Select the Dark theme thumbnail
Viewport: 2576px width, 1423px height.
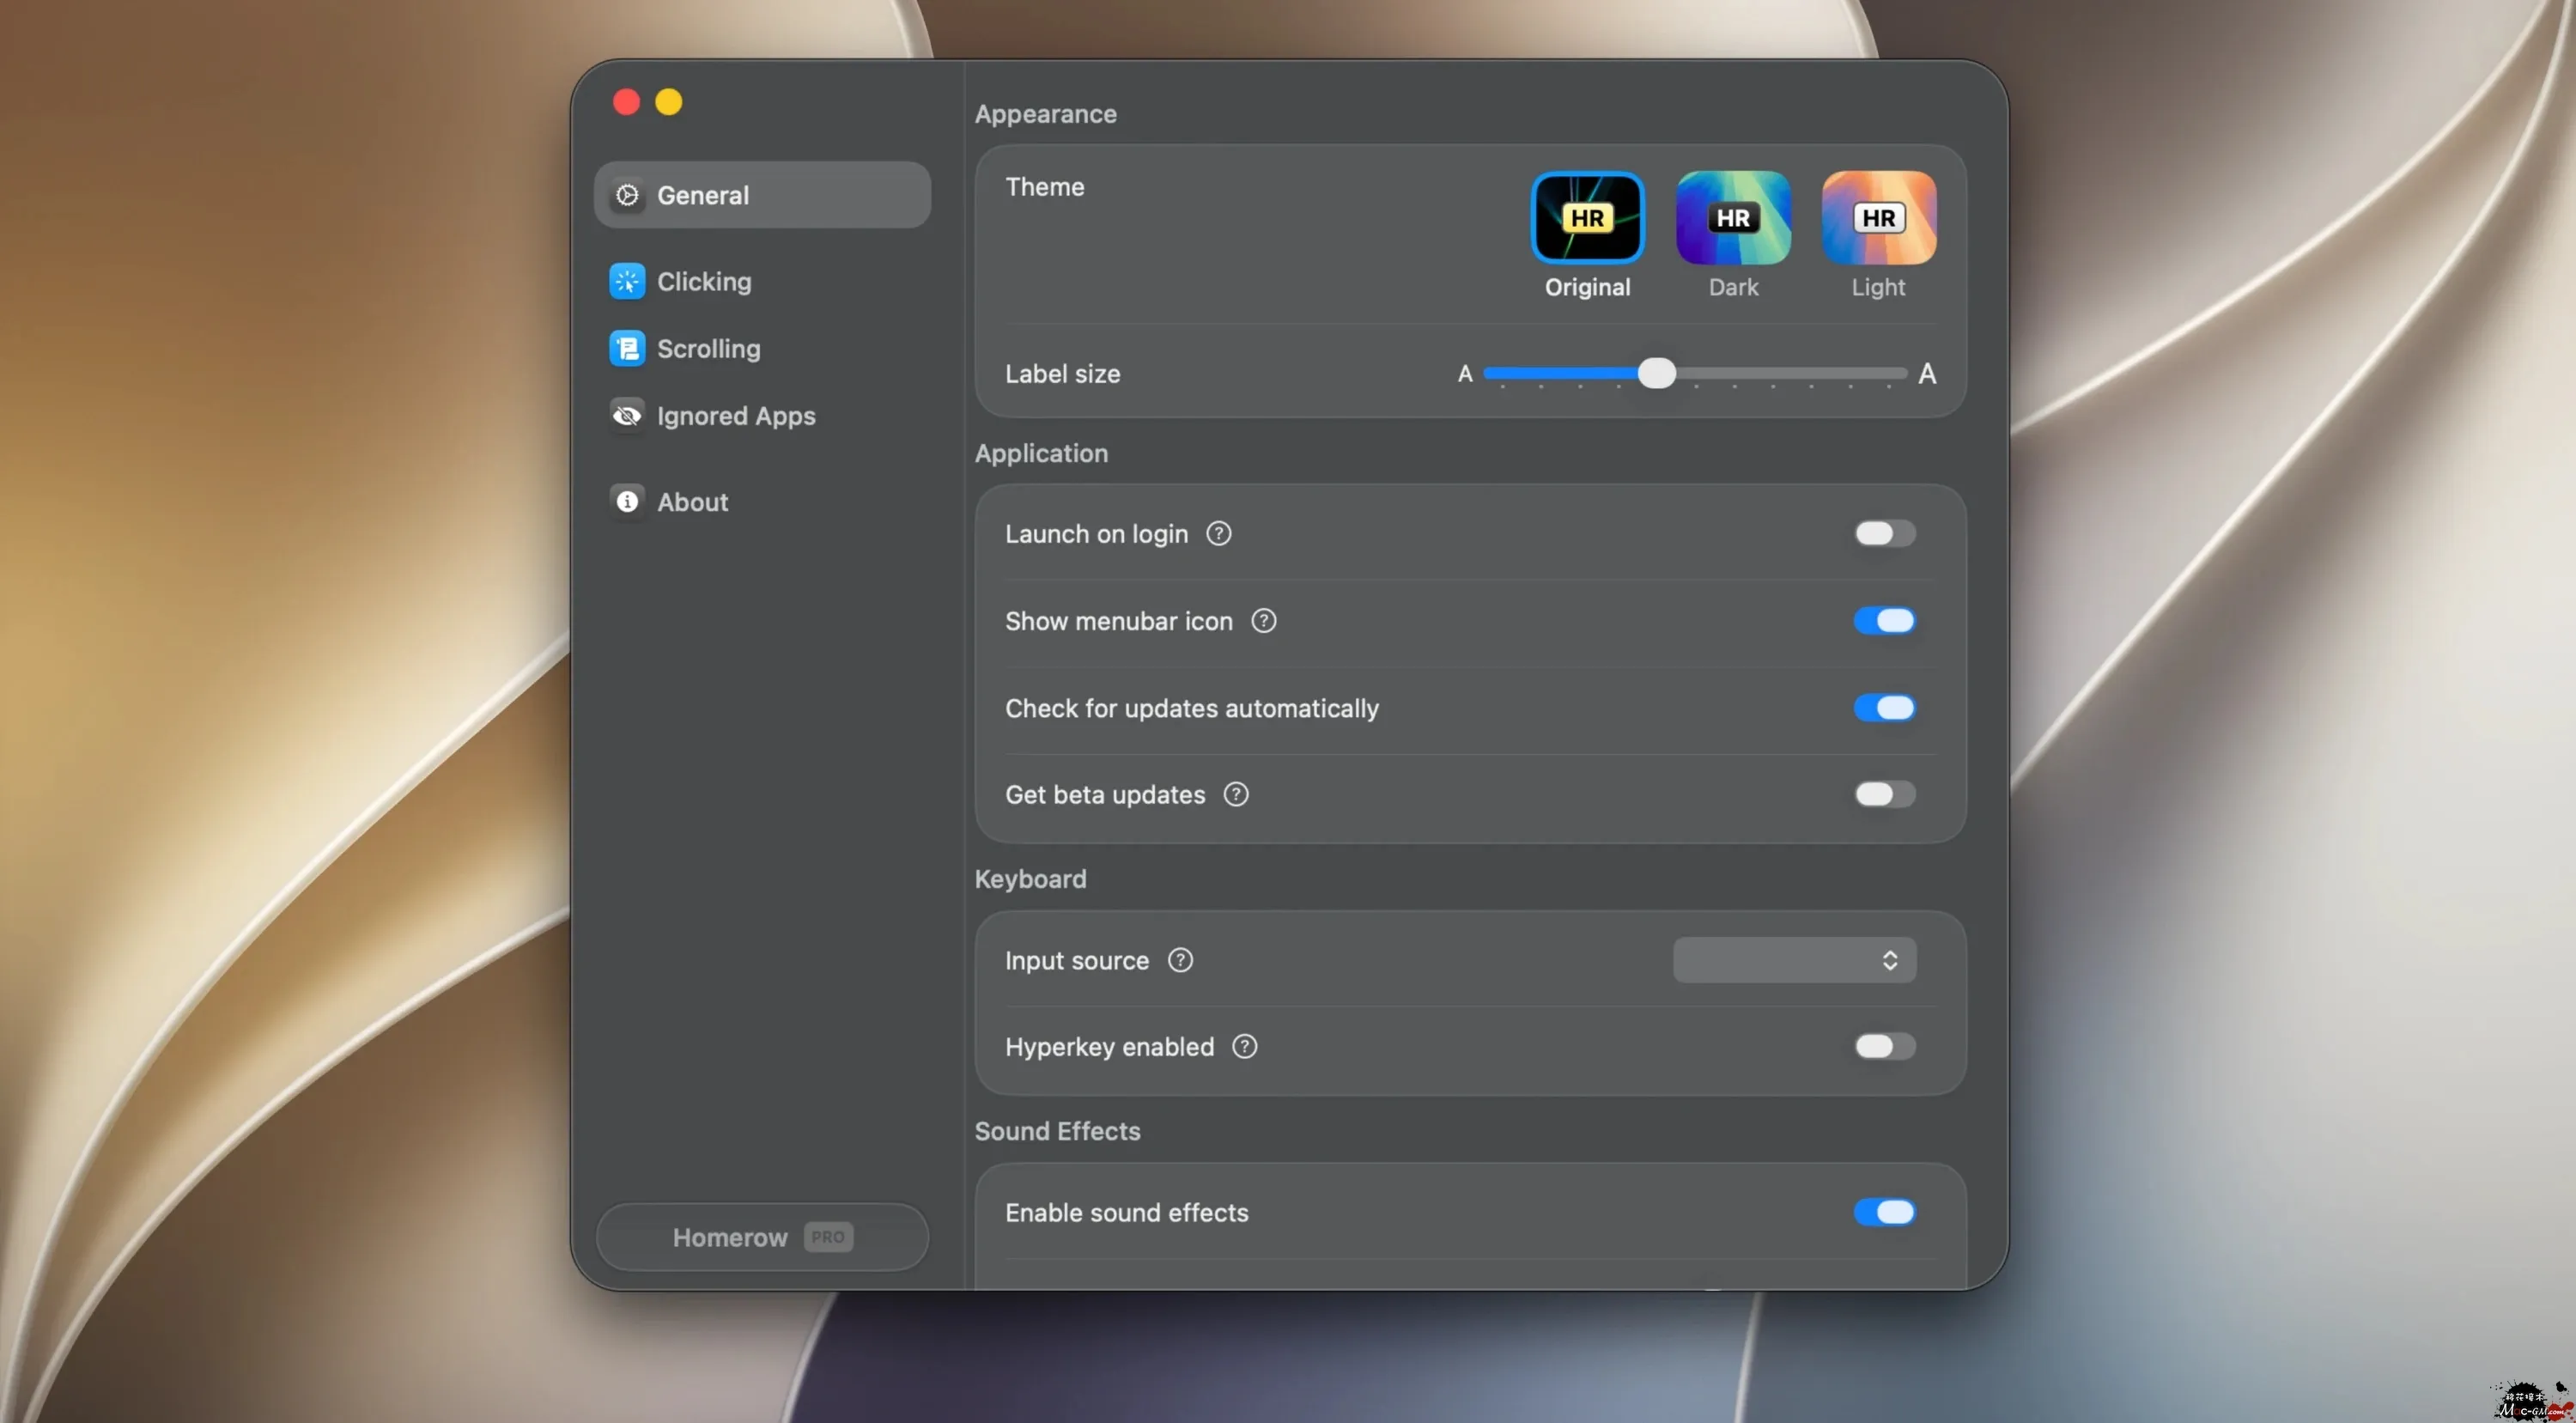pyautogui.click(x=1733, y=218)
